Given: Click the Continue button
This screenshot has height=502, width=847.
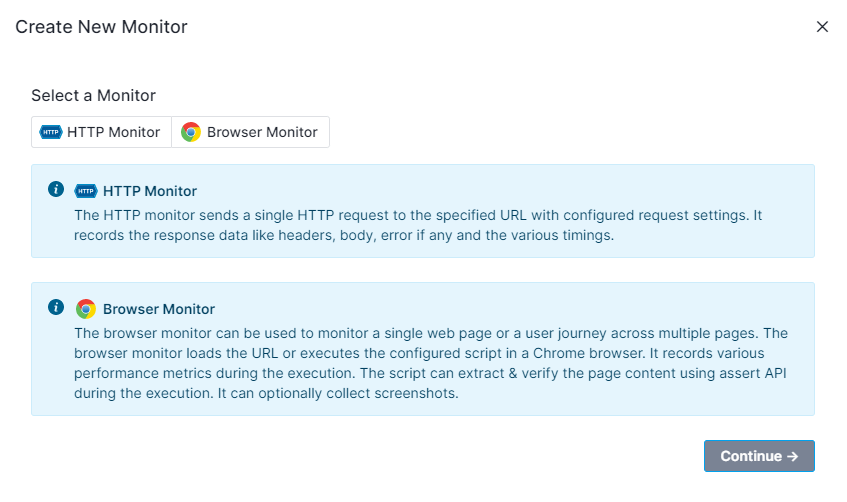Looking at the screenshot, I should coord(759,456).
